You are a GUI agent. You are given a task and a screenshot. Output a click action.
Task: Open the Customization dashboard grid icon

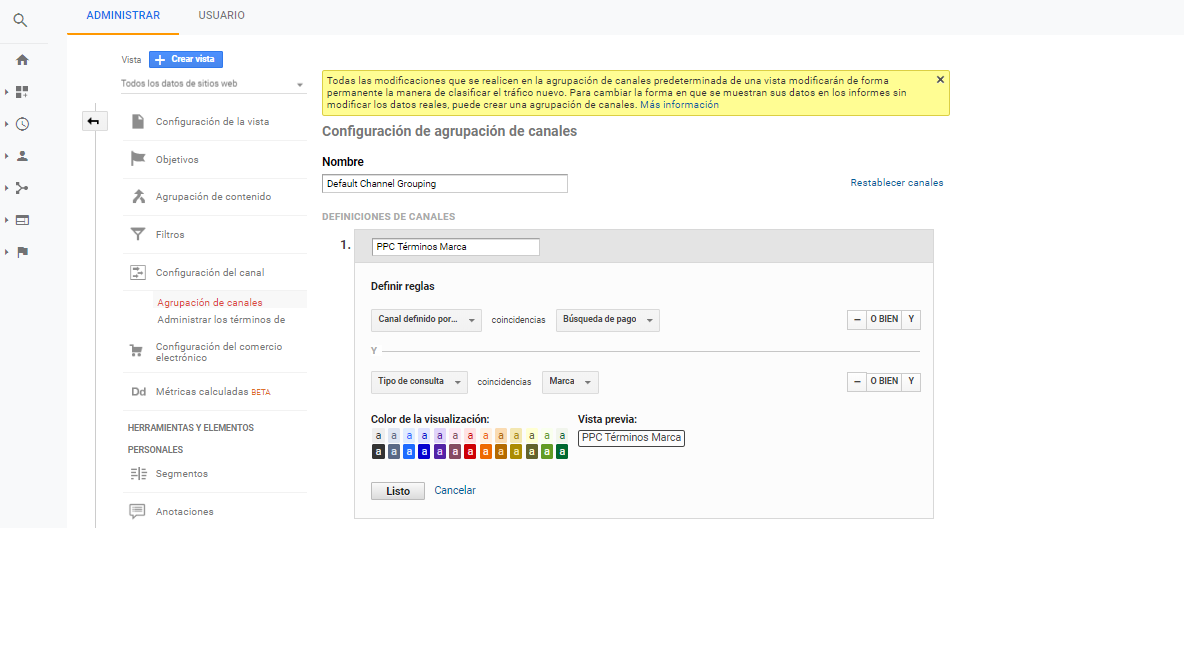pos(22,91)
